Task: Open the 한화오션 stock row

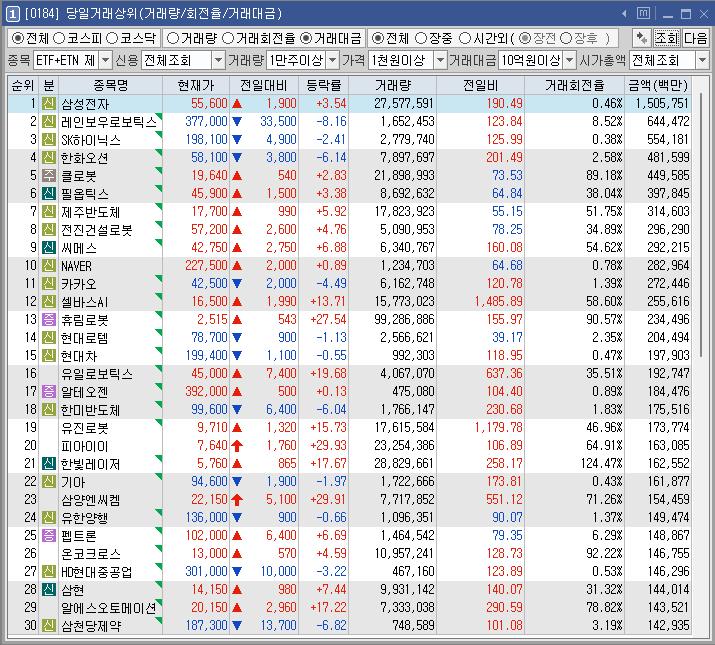Action: 349,157
